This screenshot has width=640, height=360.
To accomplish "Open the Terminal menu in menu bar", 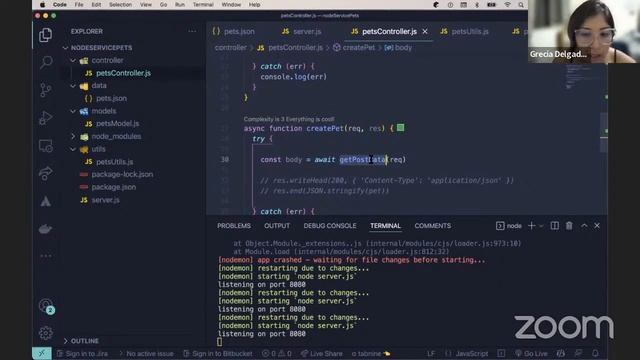I will [203, 4].
